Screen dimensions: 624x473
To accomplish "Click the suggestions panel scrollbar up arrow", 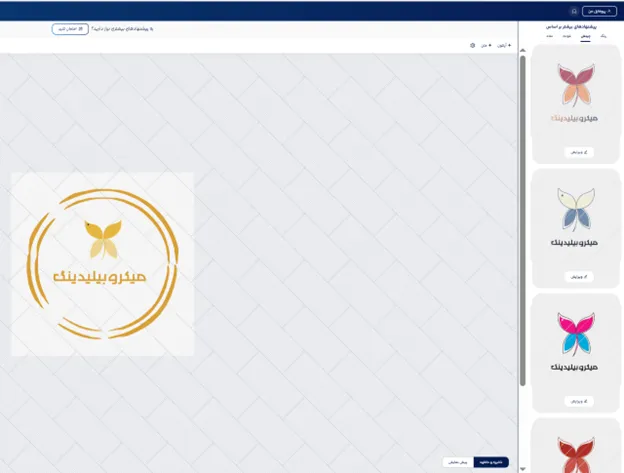I will tap(523, 51).
